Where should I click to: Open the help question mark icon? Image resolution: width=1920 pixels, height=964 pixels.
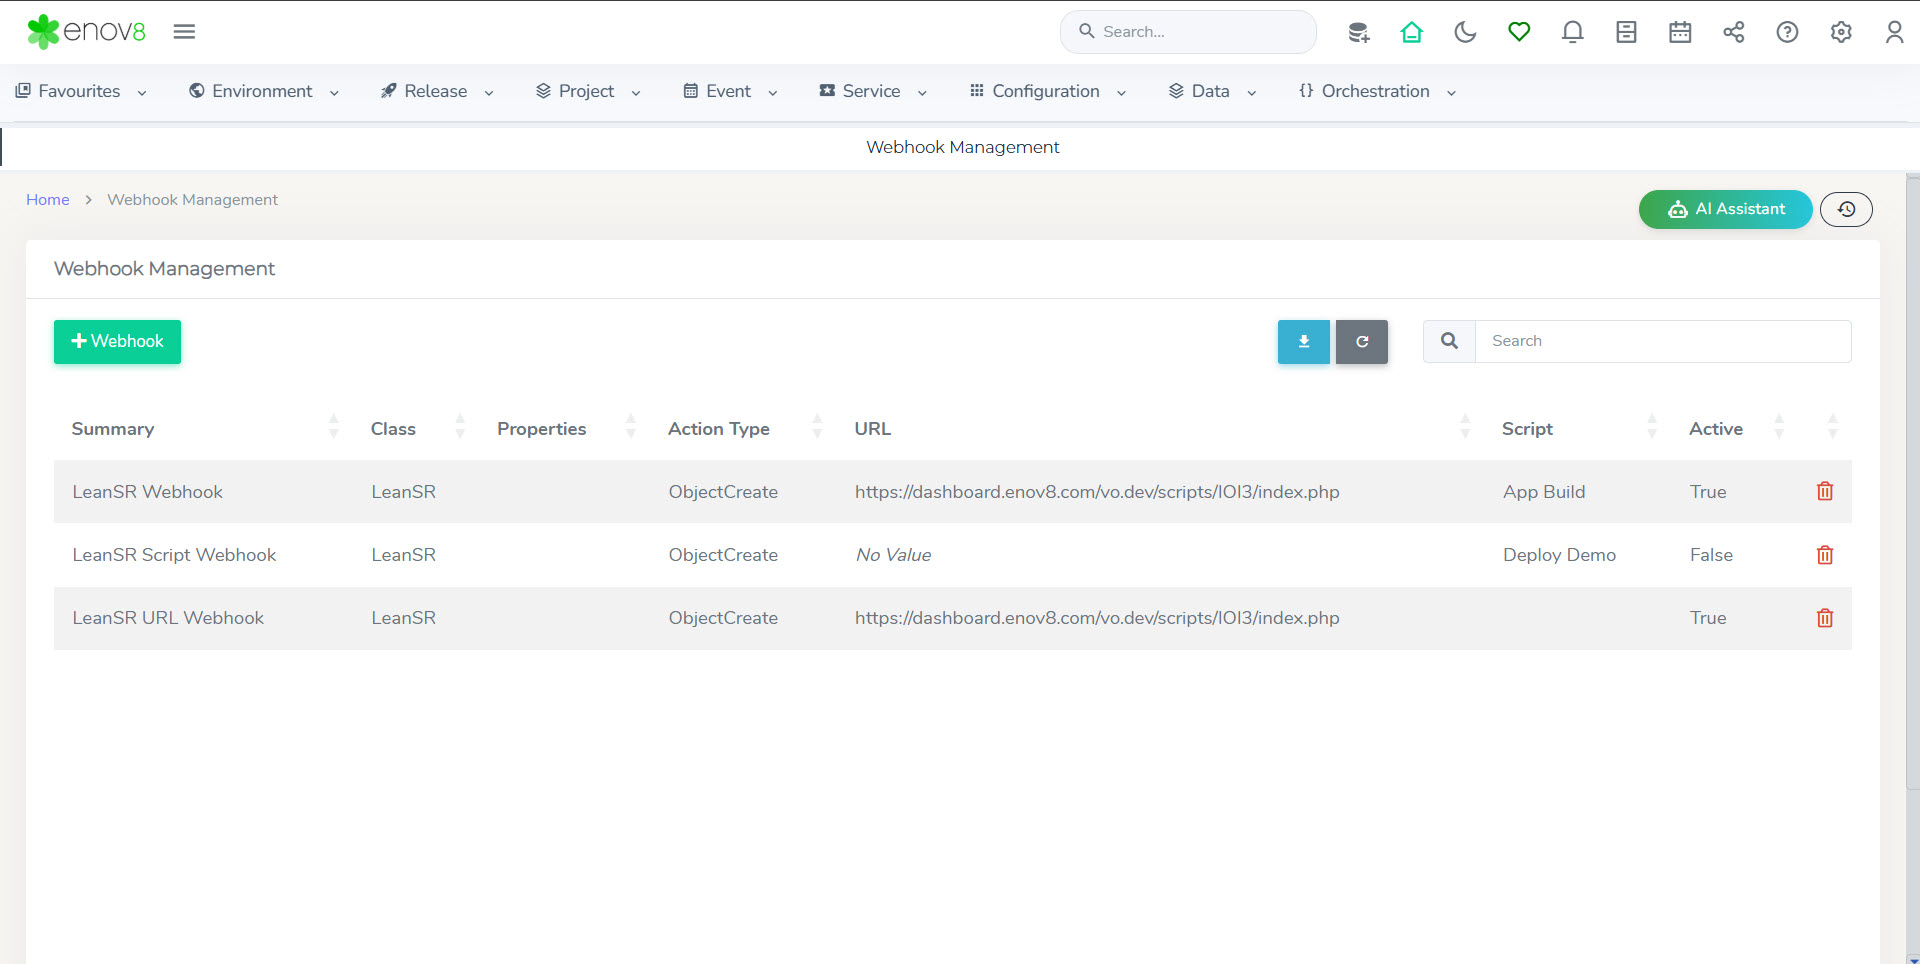(1787, 32)
